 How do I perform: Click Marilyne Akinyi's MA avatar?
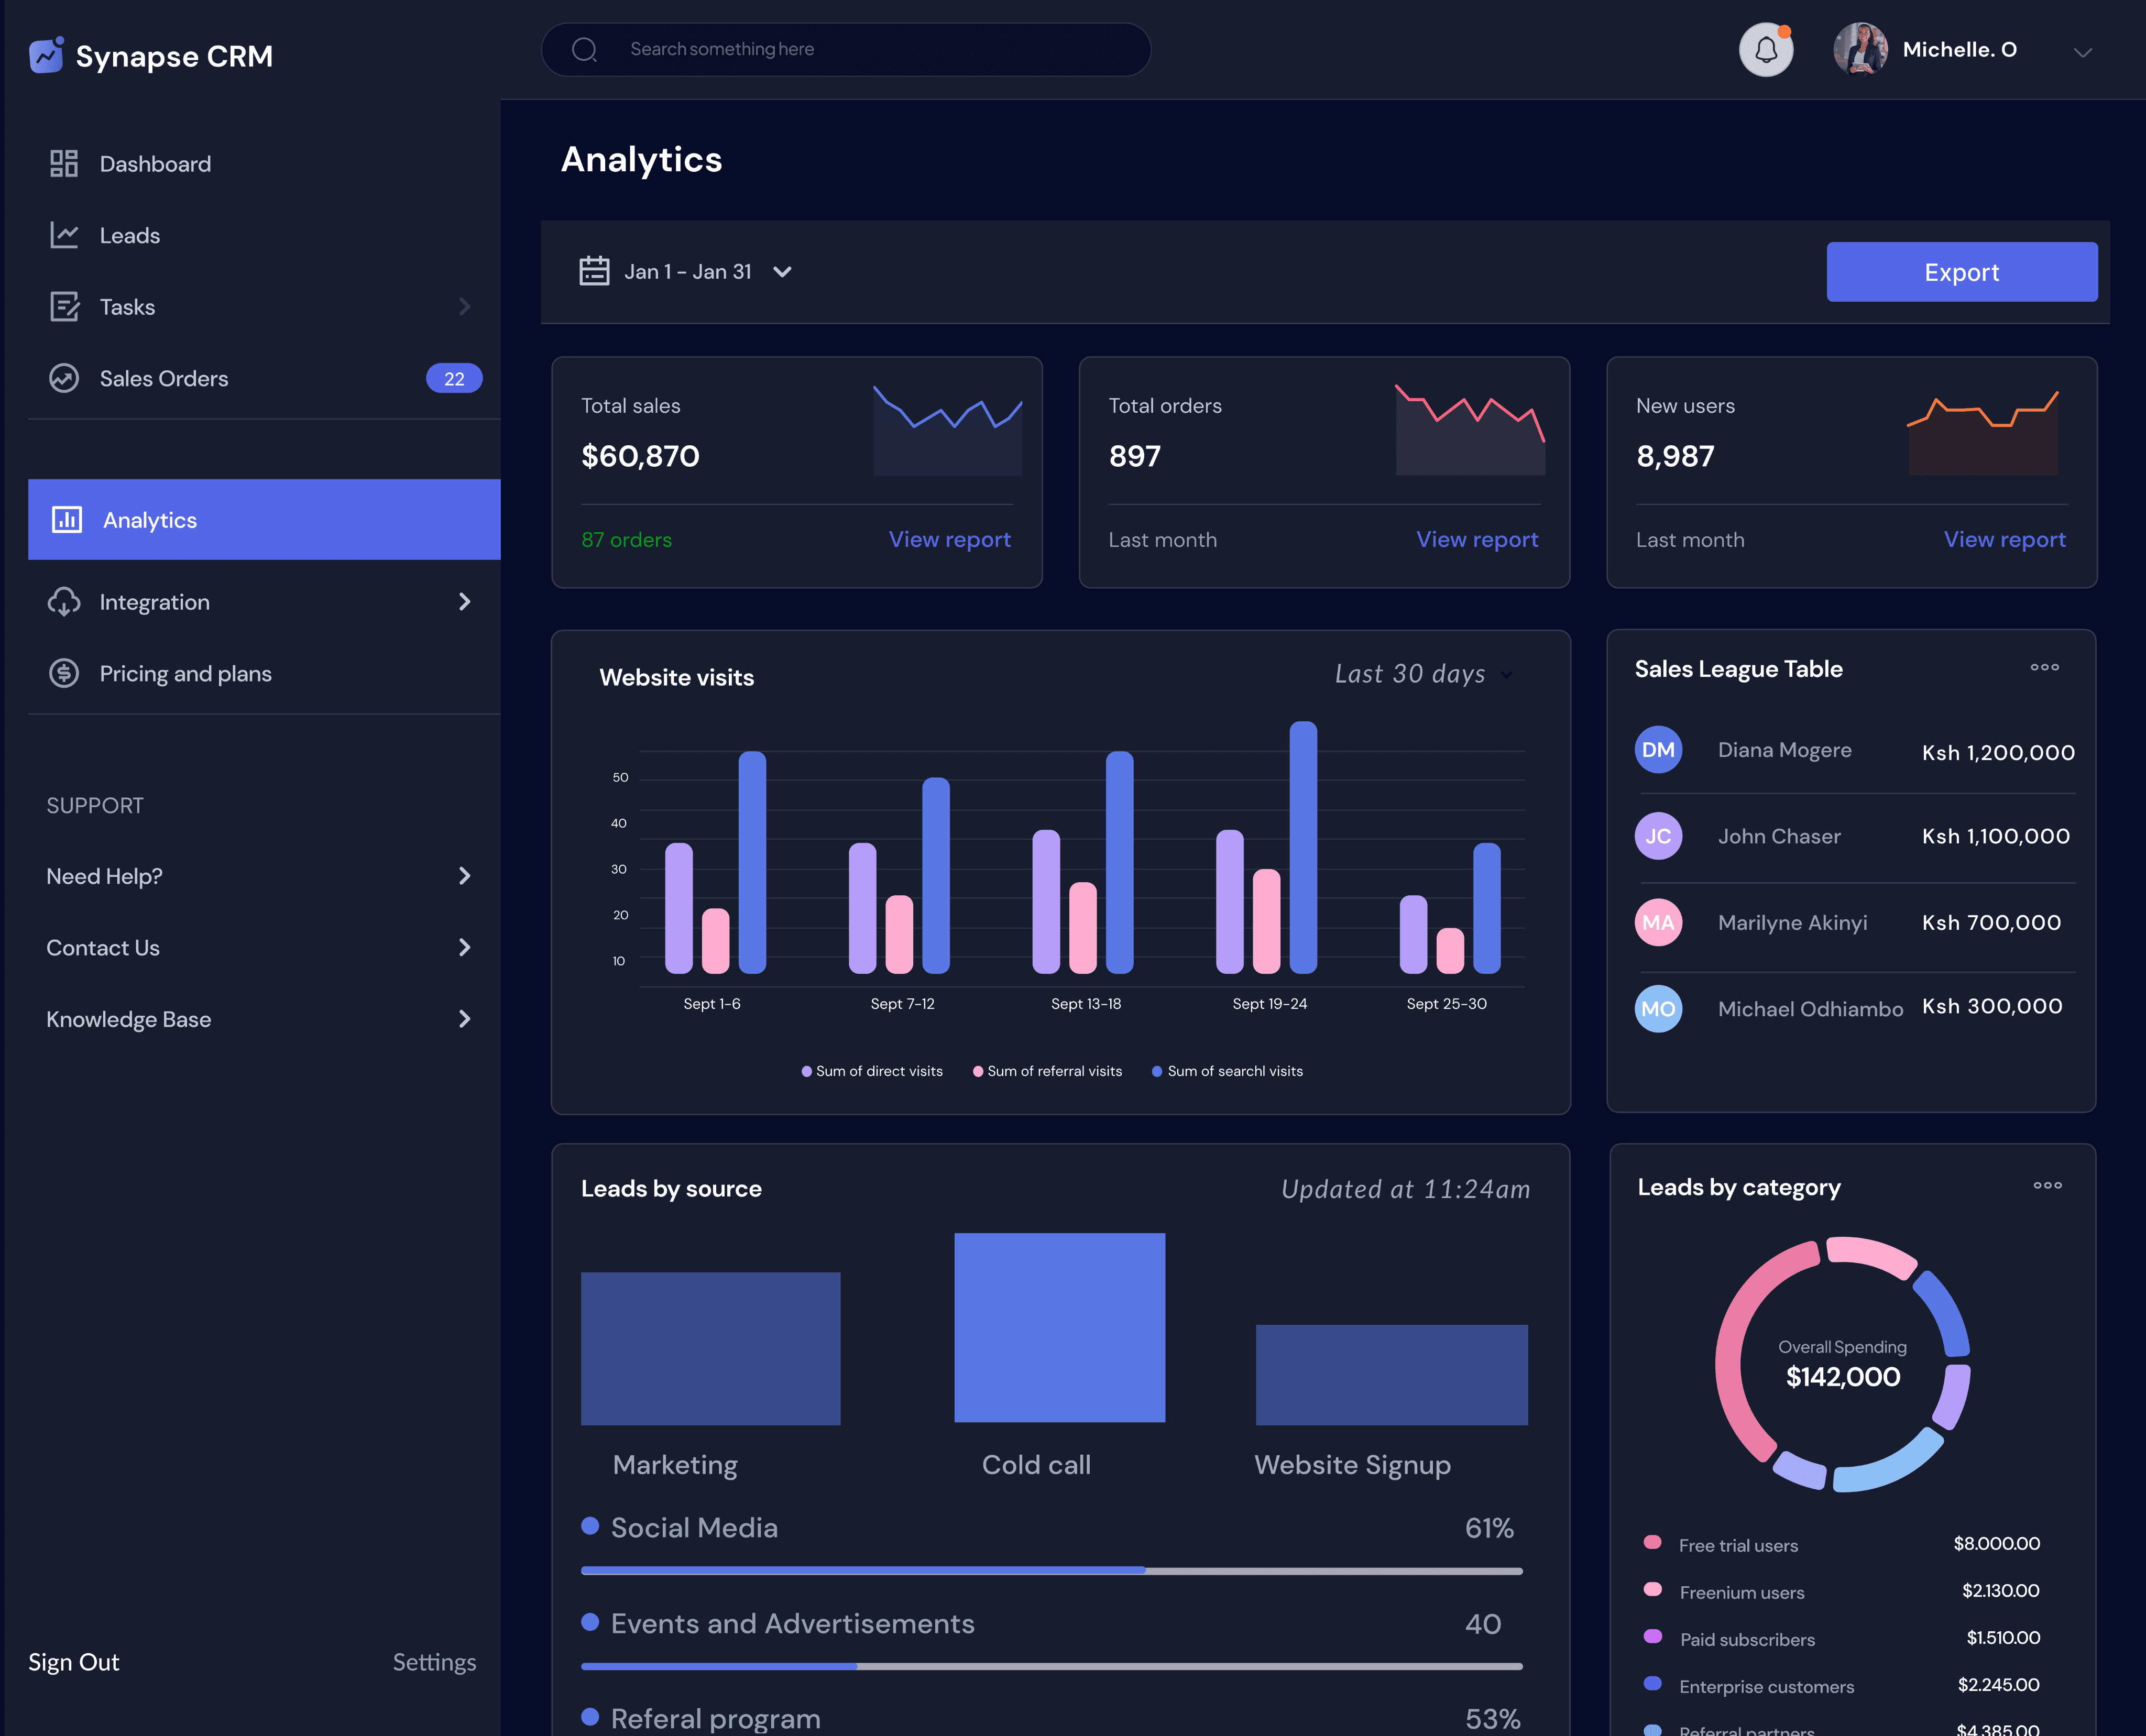click(x=1658, y=922)
